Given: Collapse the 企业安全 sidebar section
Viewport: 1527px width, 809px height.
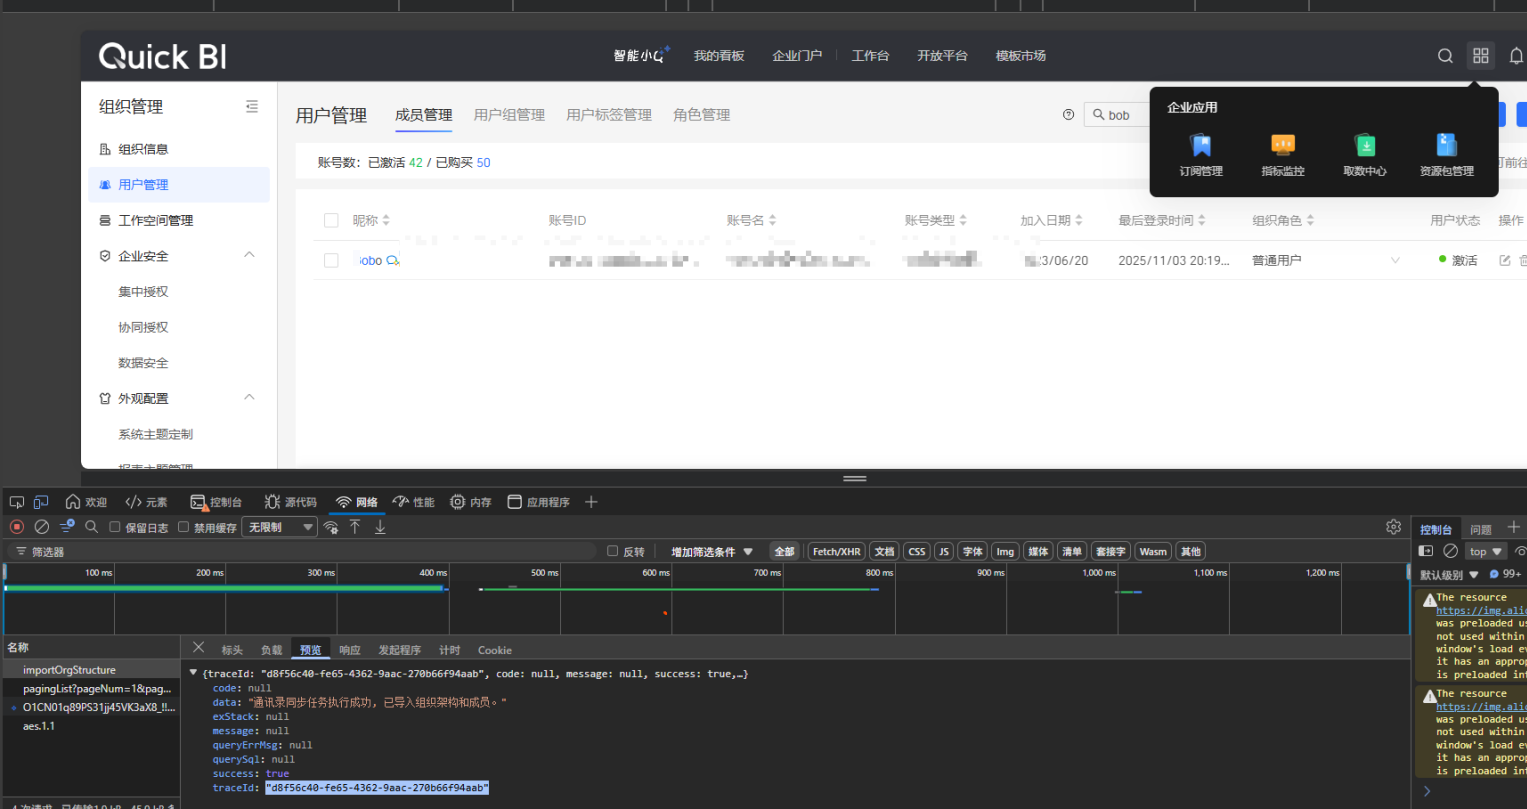Looking at the screenshot, I should coord(250,256).
